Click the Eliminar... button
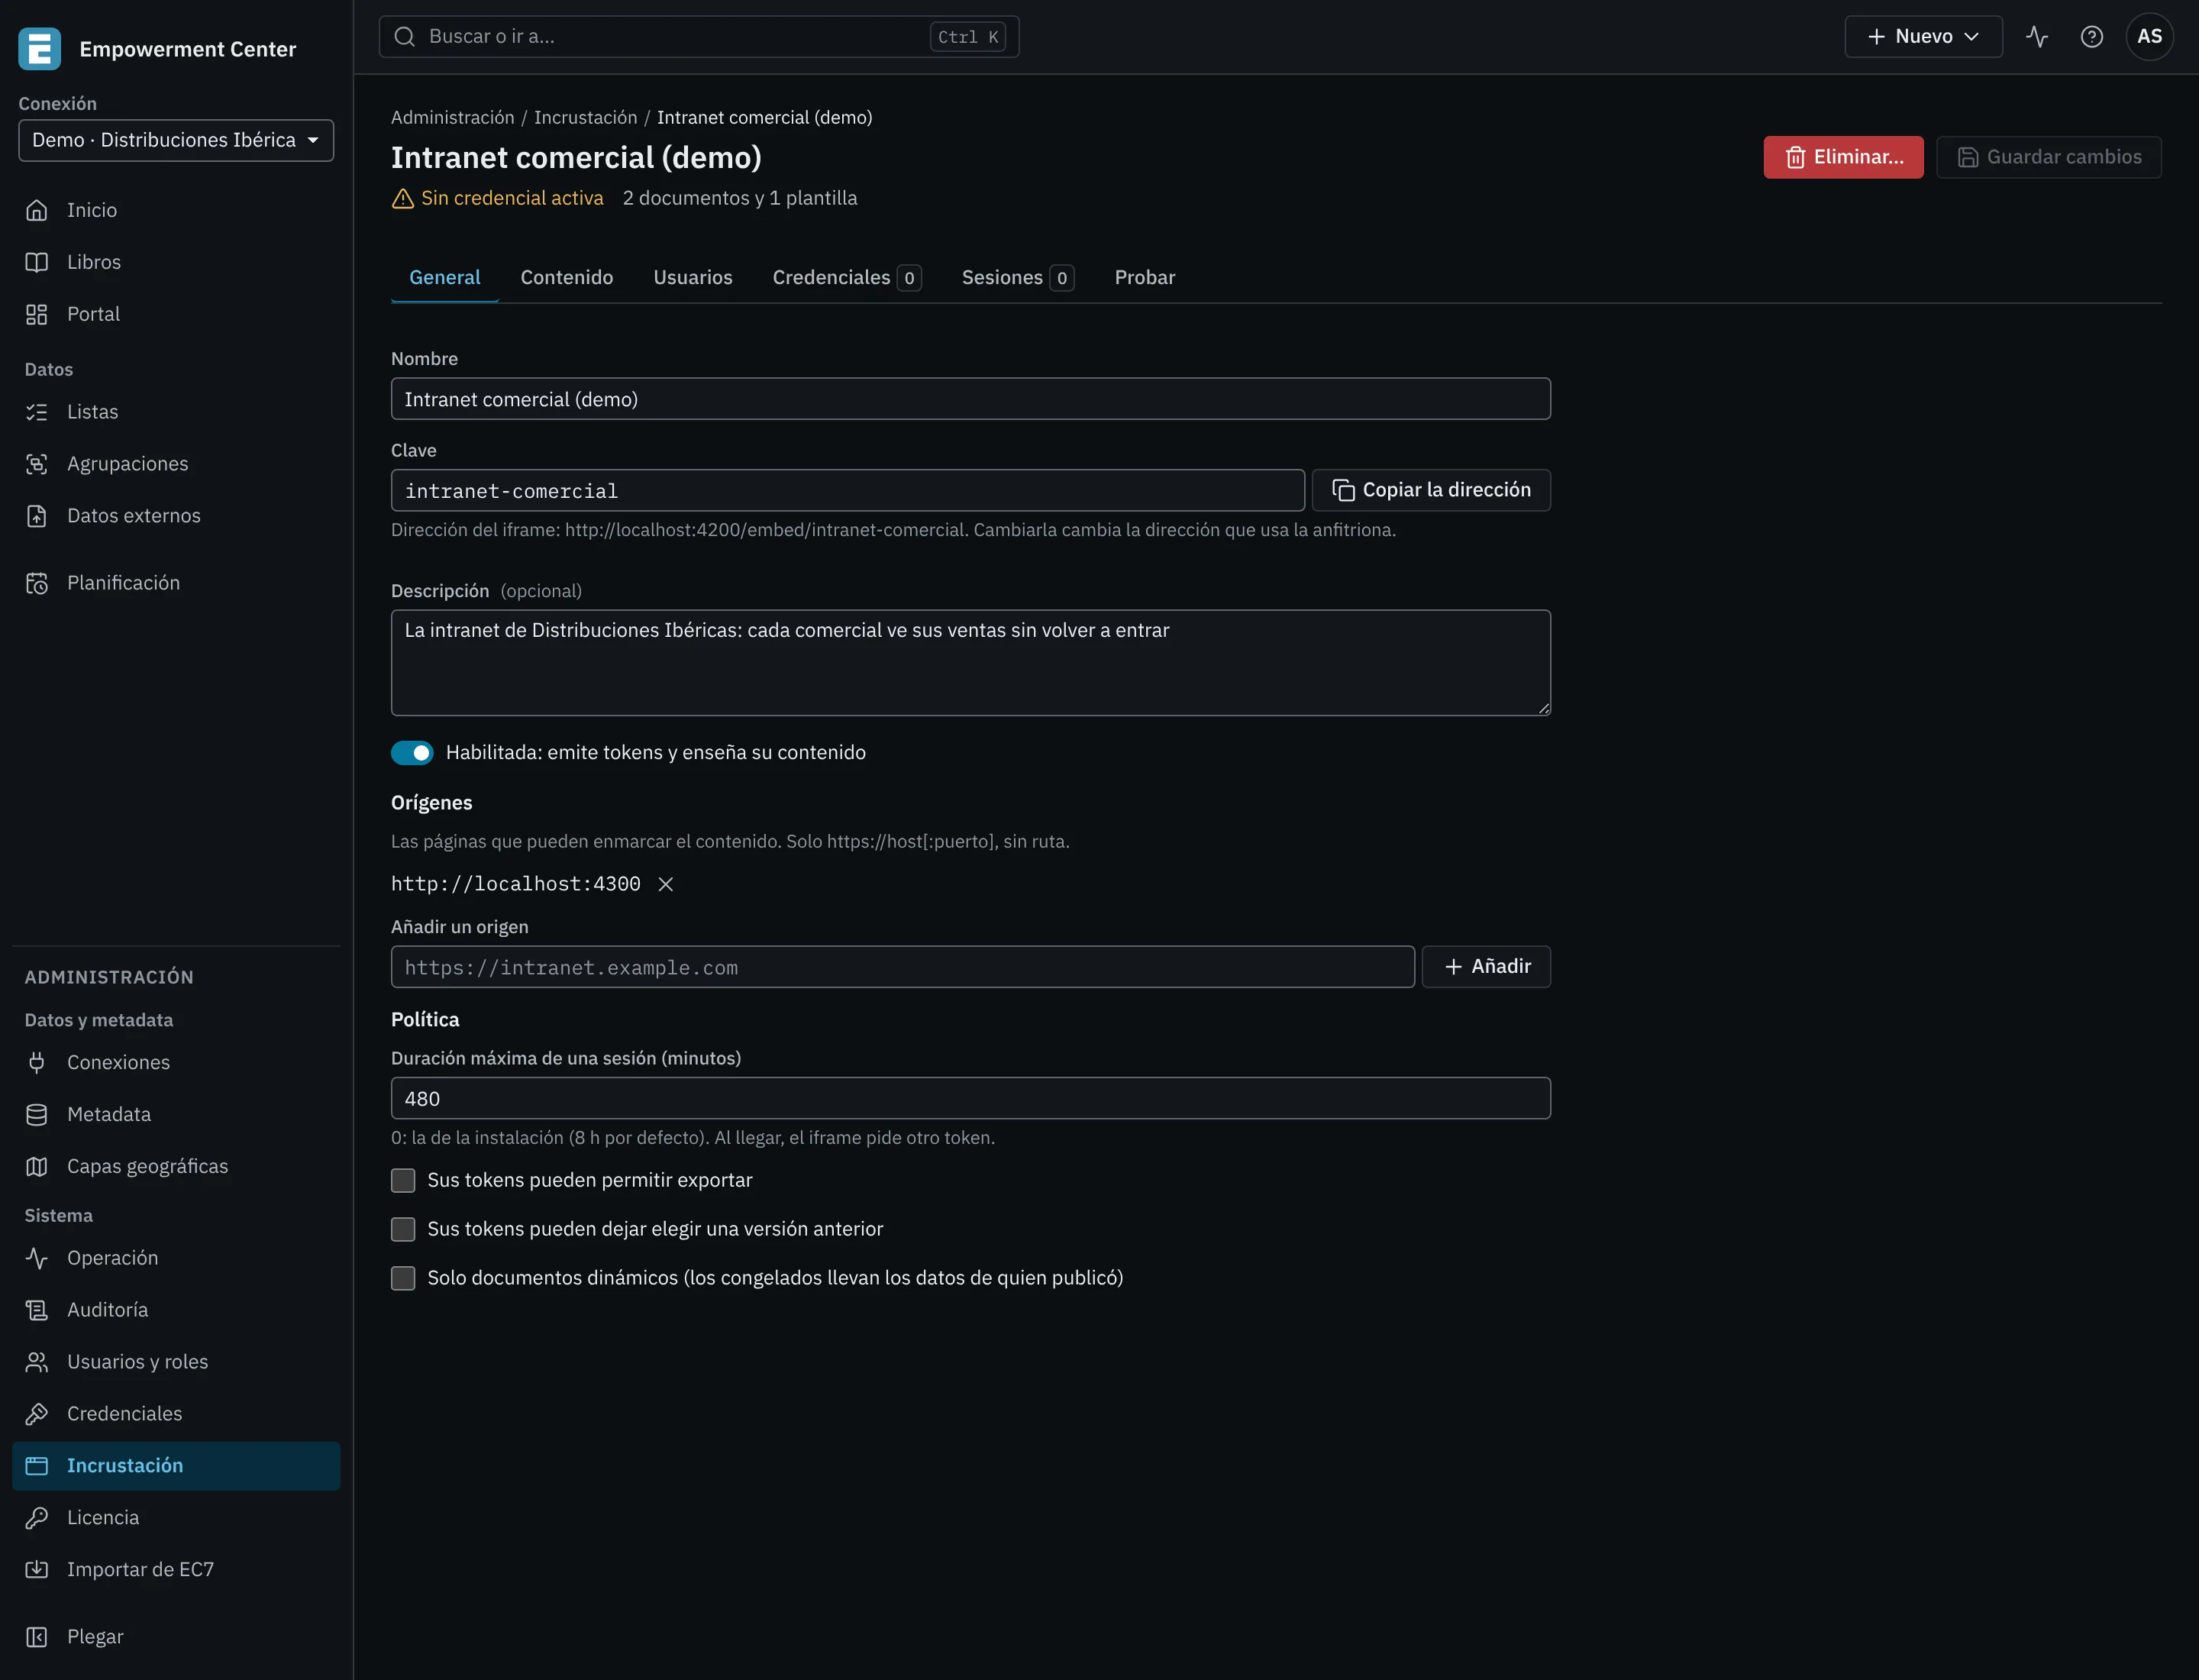The image size is (2199, 1680). [1843, 158]
